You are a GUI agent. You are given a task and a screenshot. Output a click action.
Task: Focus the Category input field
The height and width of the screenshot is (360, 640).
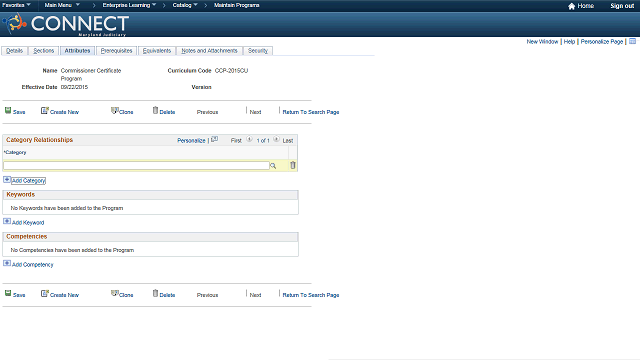[x=136, y=165]
